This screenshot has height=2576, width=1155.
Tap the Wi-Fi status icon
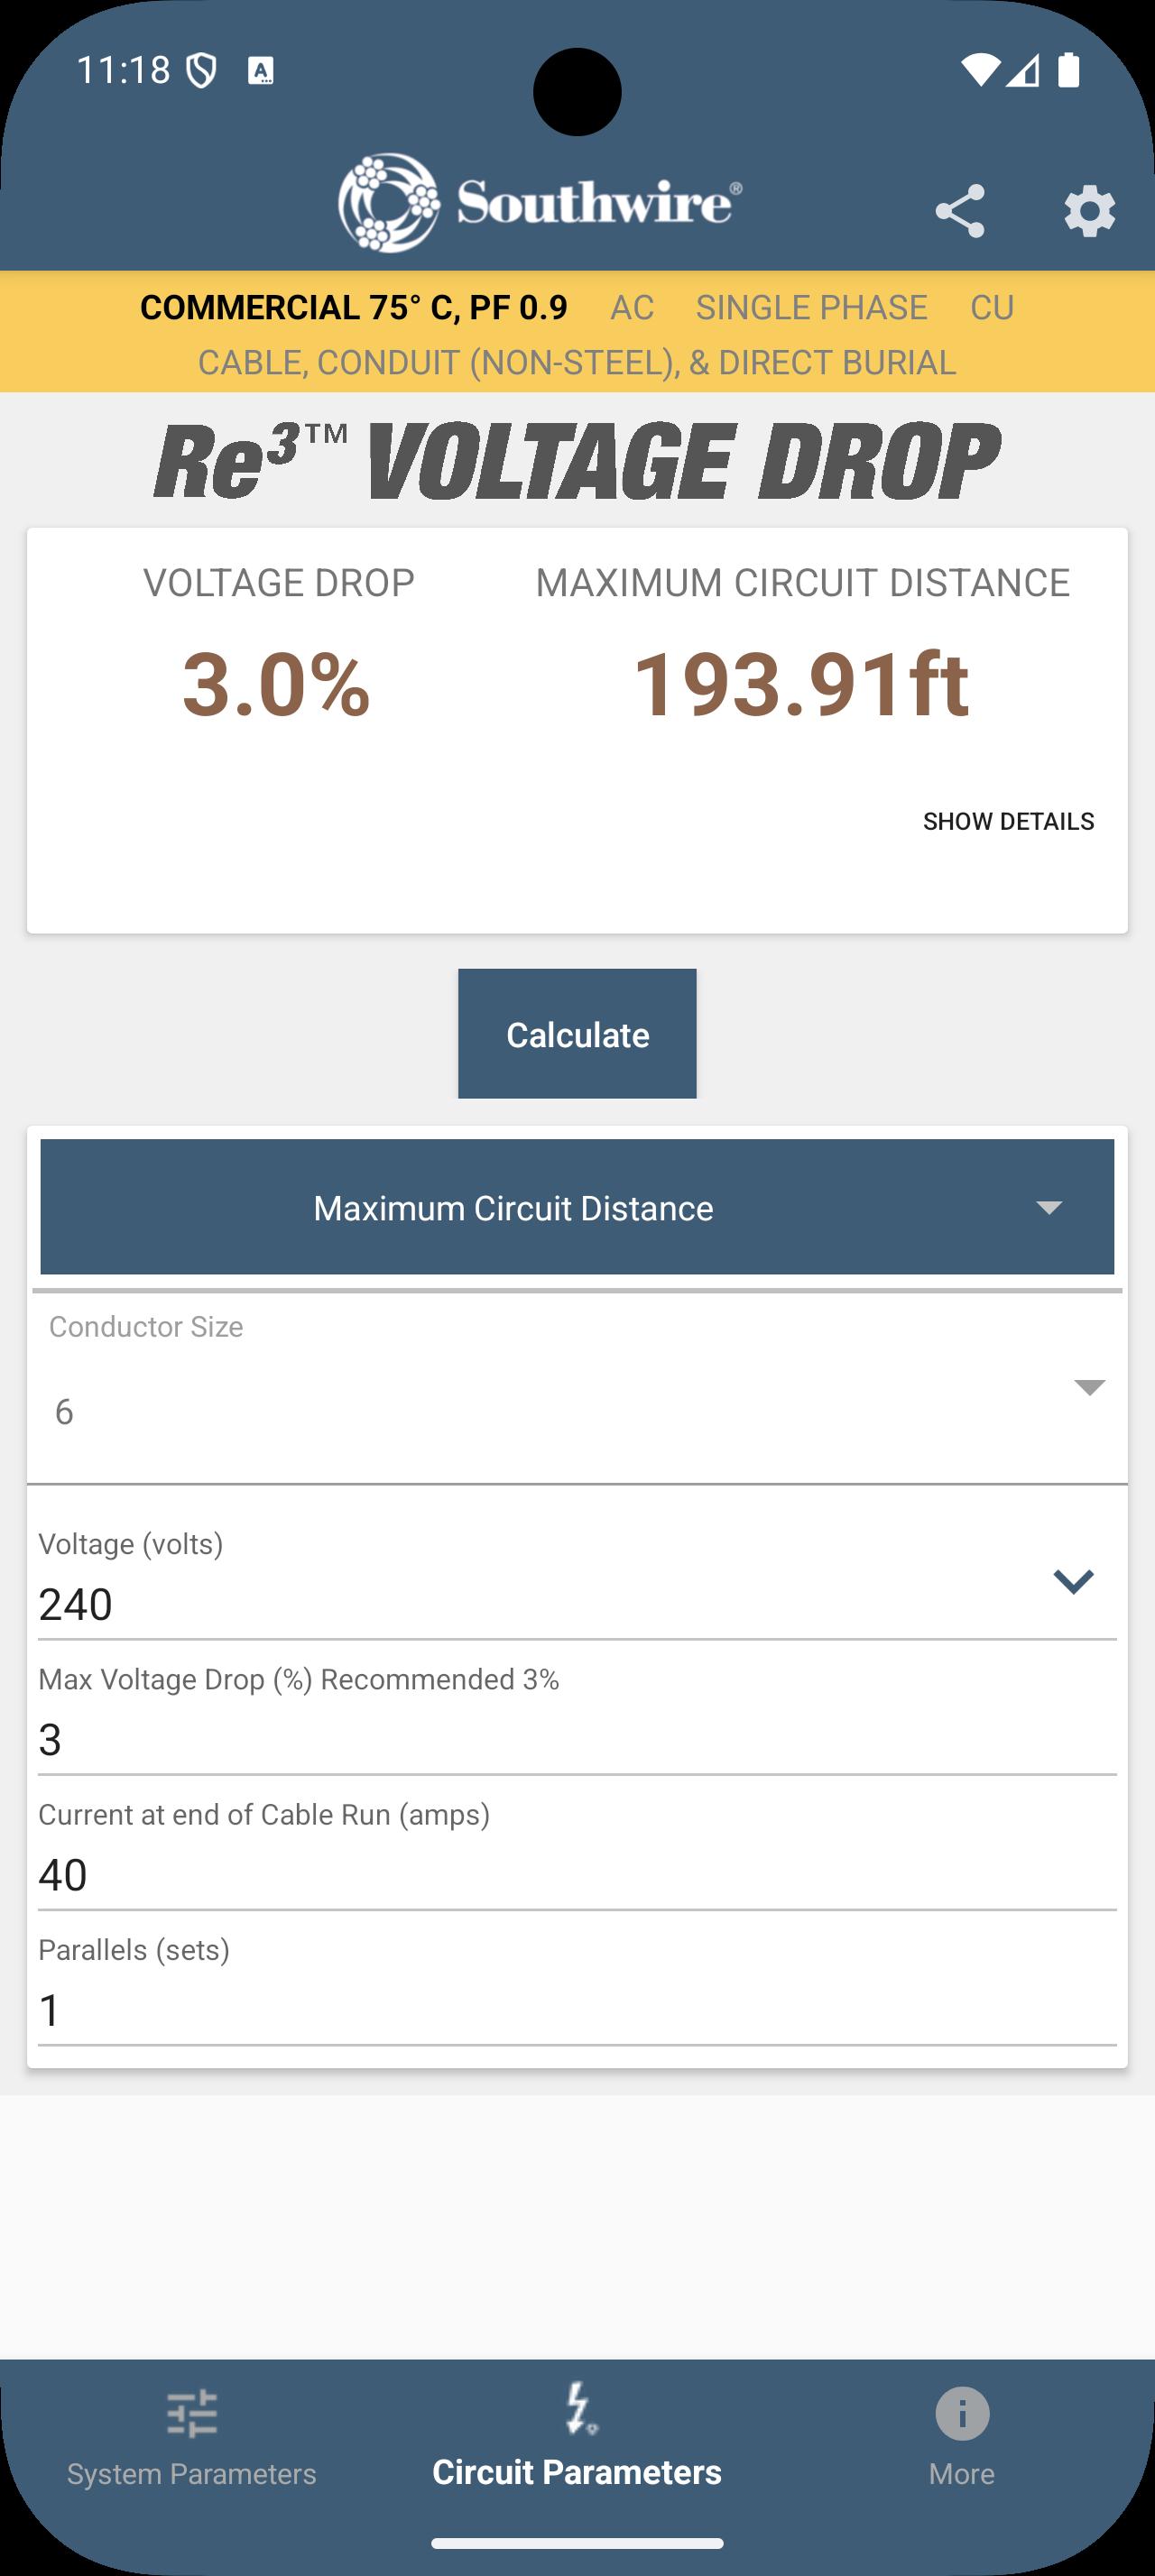tap(980, 70)
